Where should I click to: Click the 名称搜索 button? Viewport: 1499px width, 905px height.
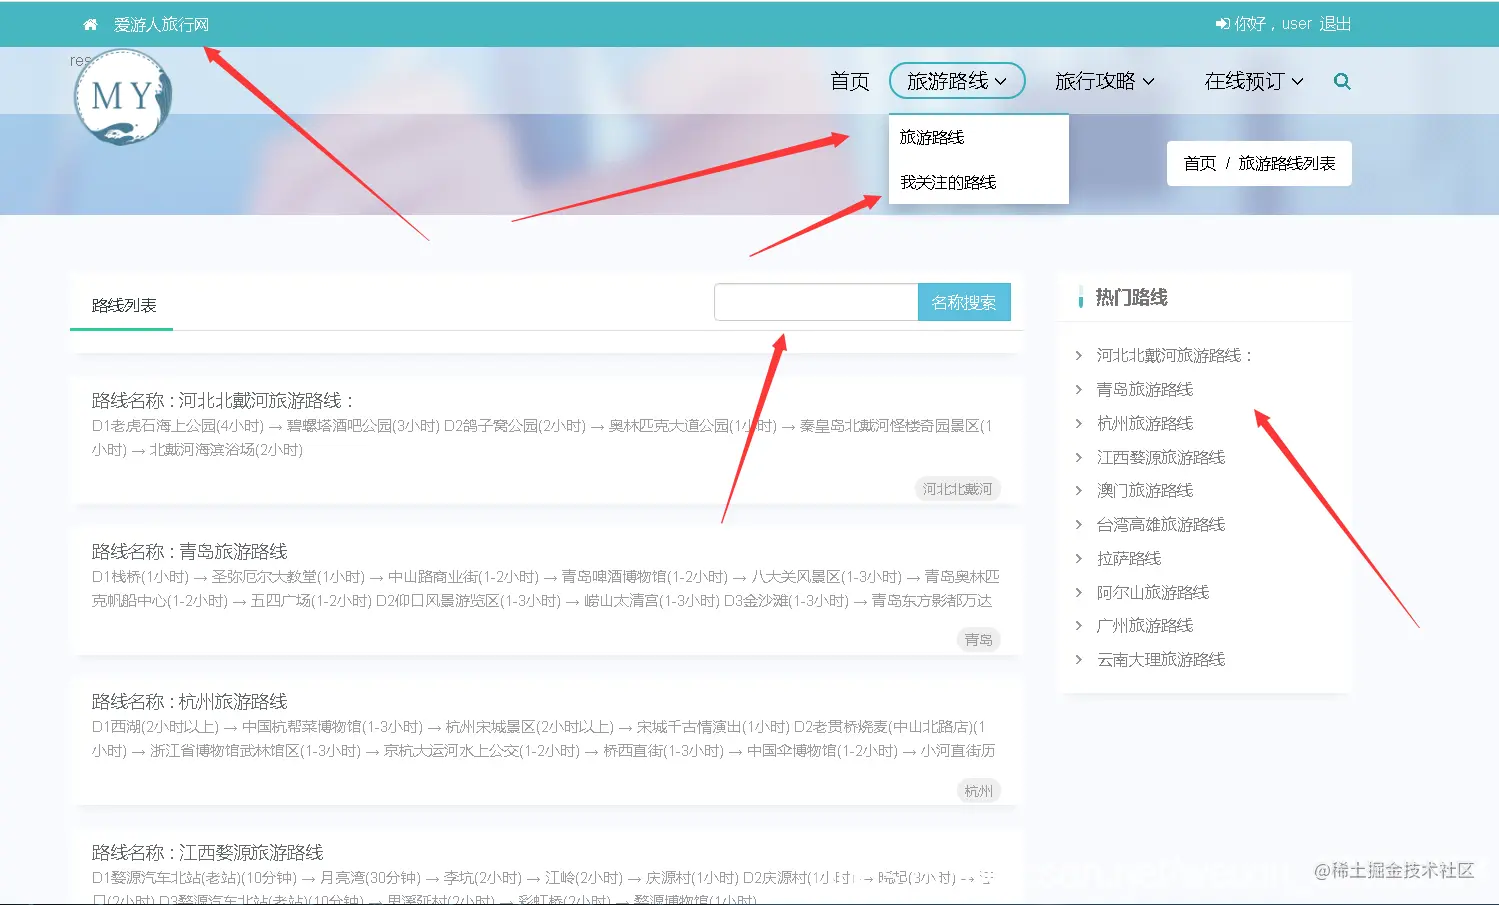(964, 302)
